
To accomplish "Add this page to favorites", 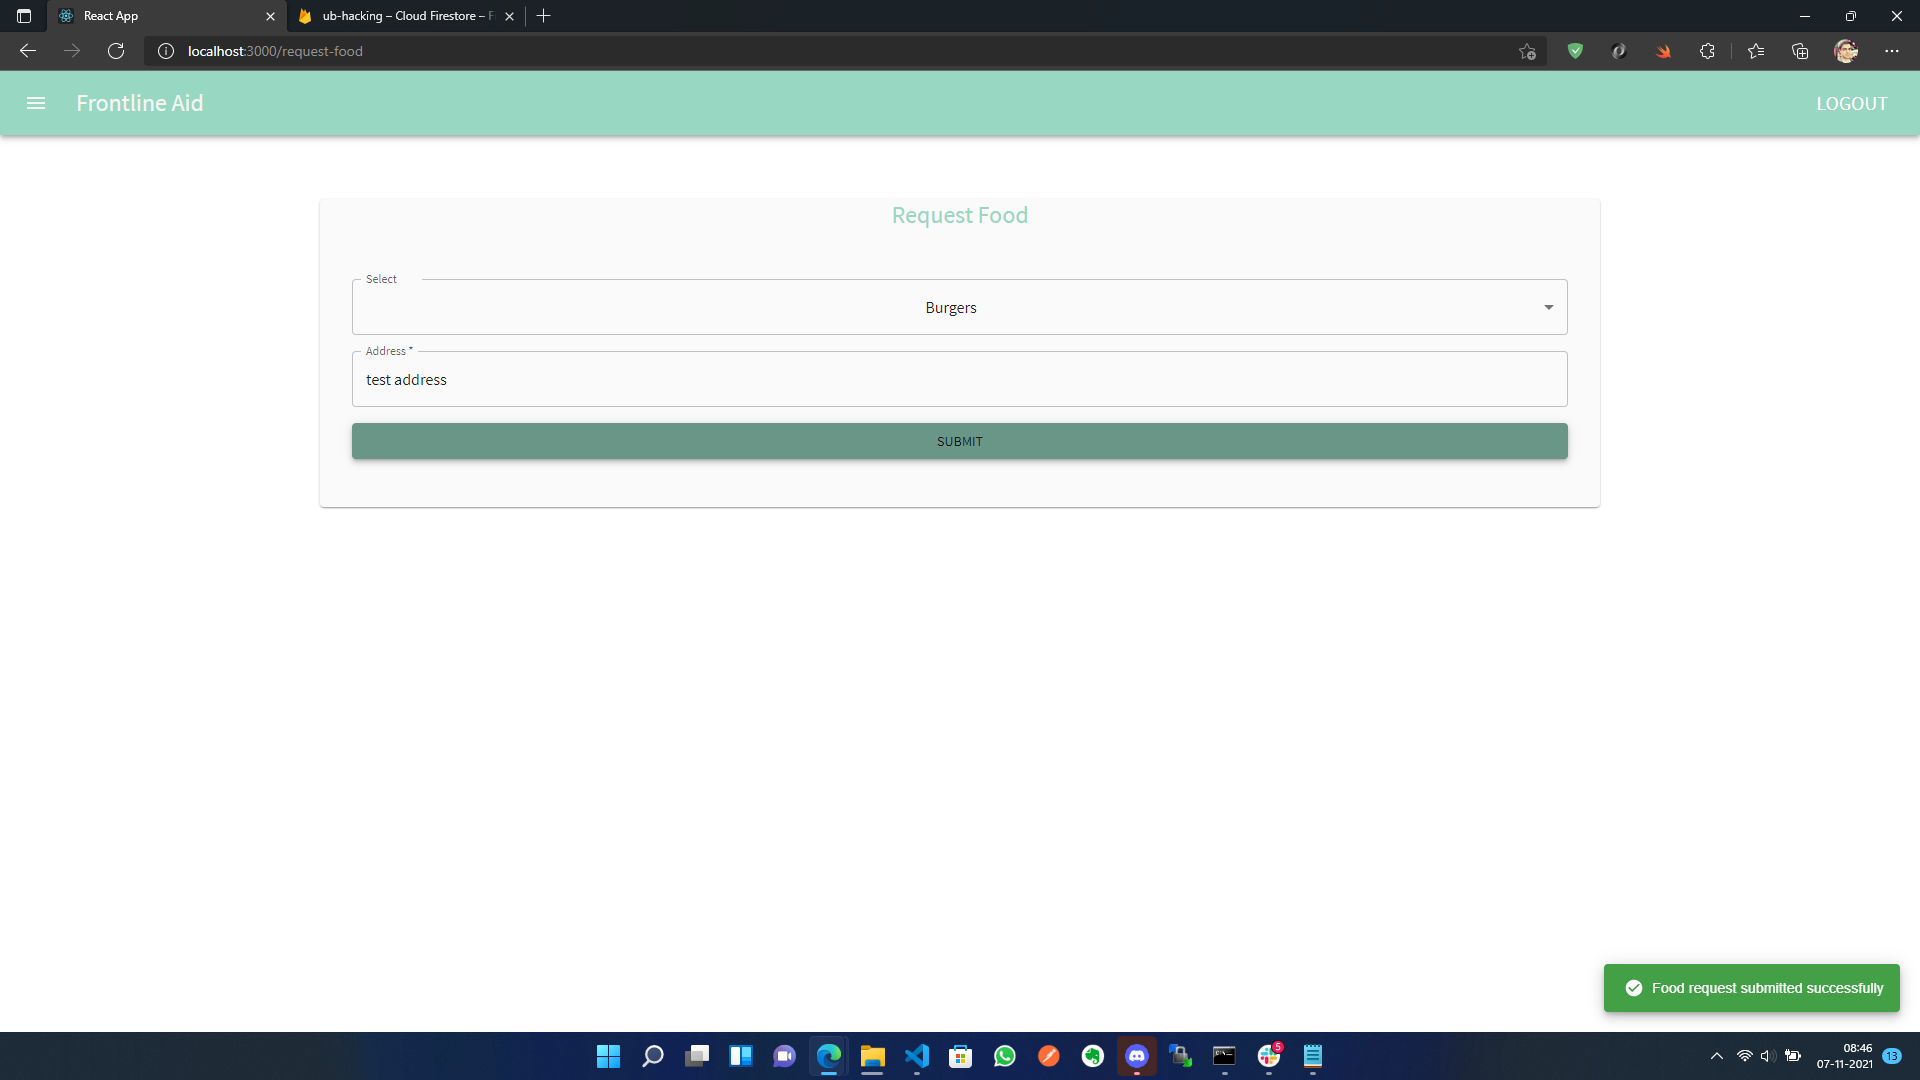I will tap(1526, 51).
